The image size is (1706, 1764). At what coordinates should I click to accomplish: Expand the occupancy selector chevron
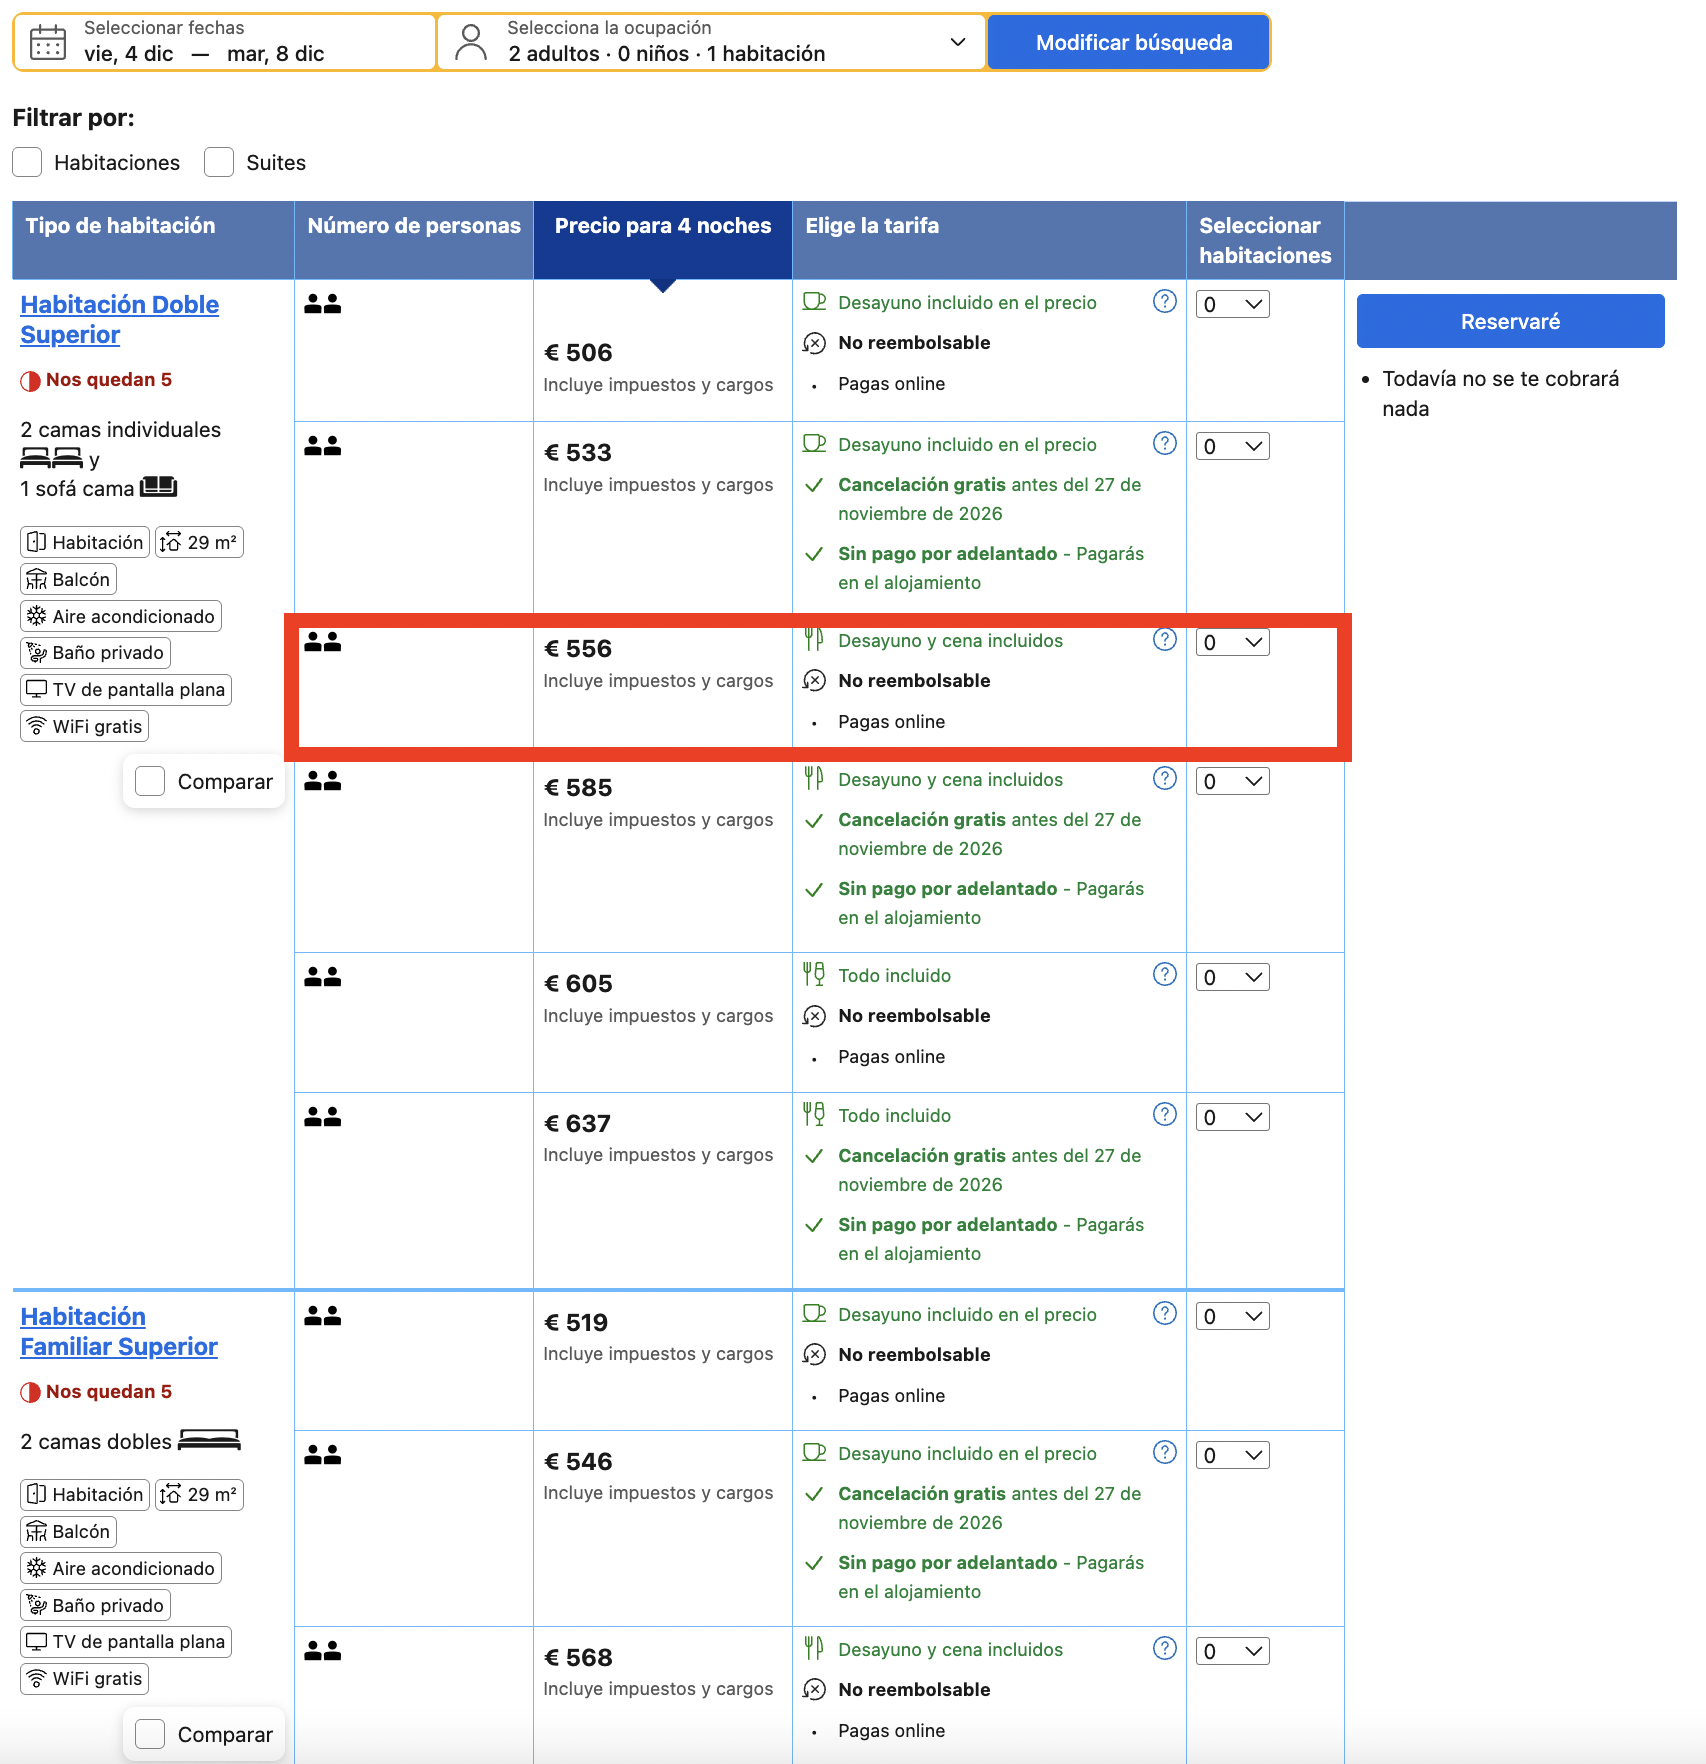point(957,42)
